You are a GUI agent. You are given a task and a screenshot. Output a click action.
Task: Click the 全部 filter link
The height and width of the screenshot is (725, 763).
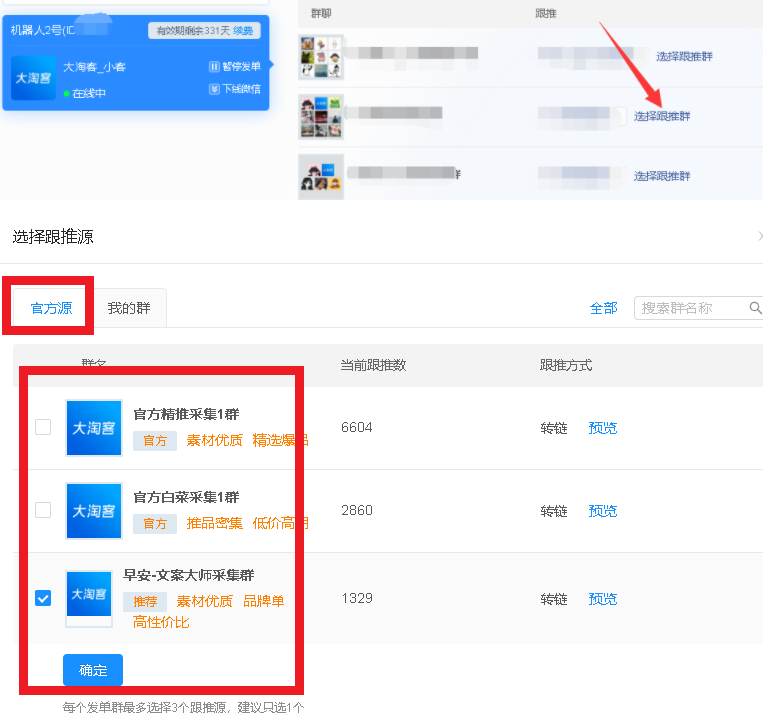[x=604, y=308]
